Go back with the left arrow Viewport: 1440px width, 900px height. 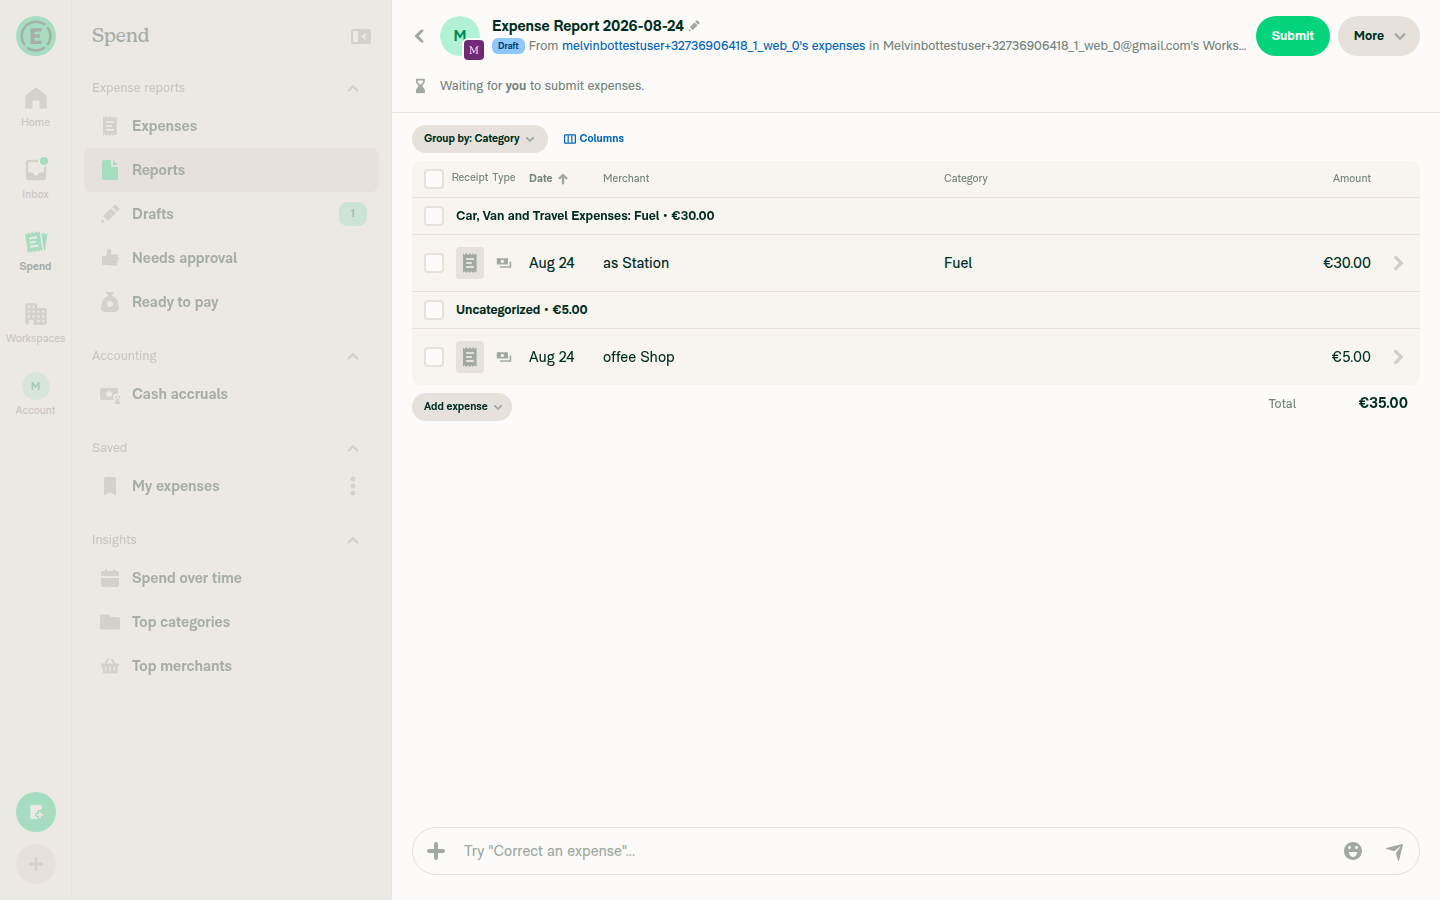420,36
